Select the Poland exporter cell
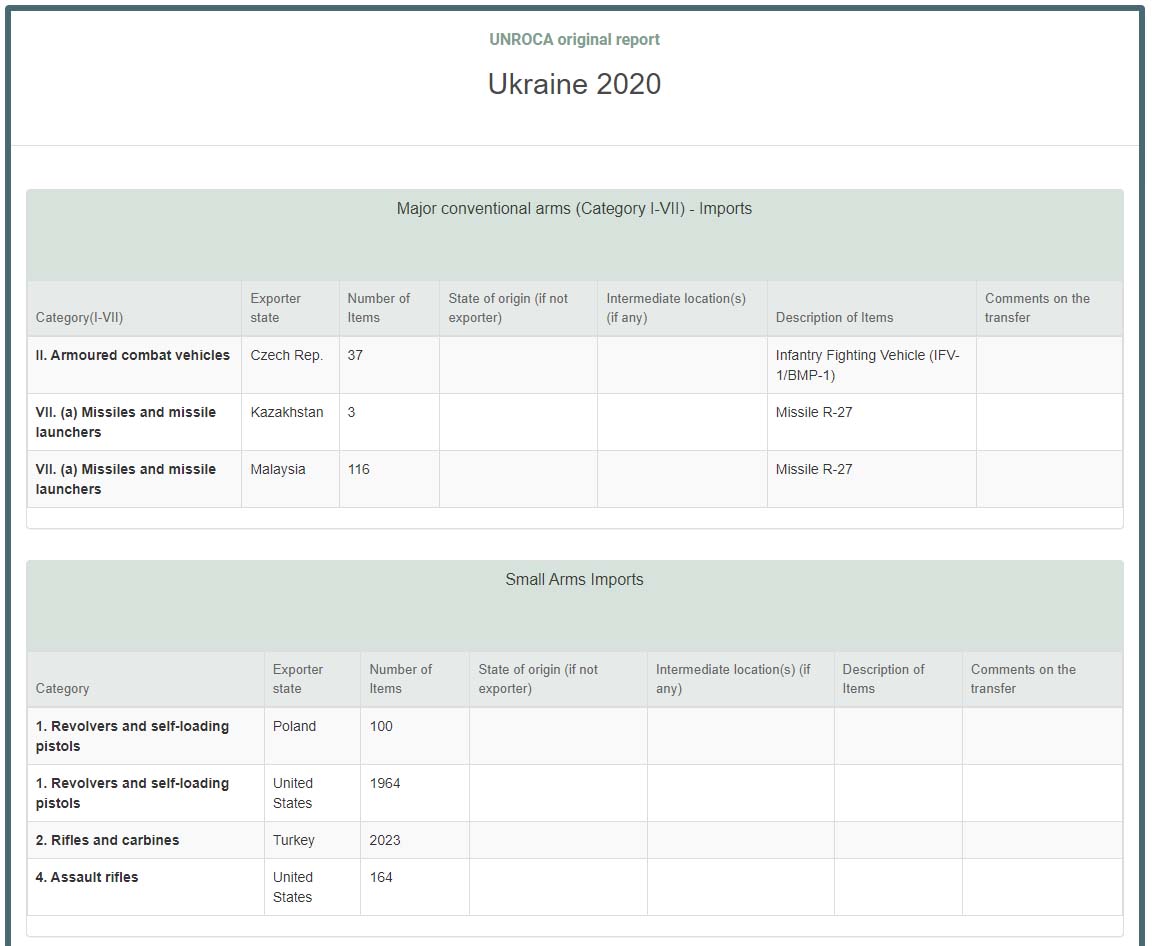The height and width of the screenshot is (946, 1152). [294, 727]
